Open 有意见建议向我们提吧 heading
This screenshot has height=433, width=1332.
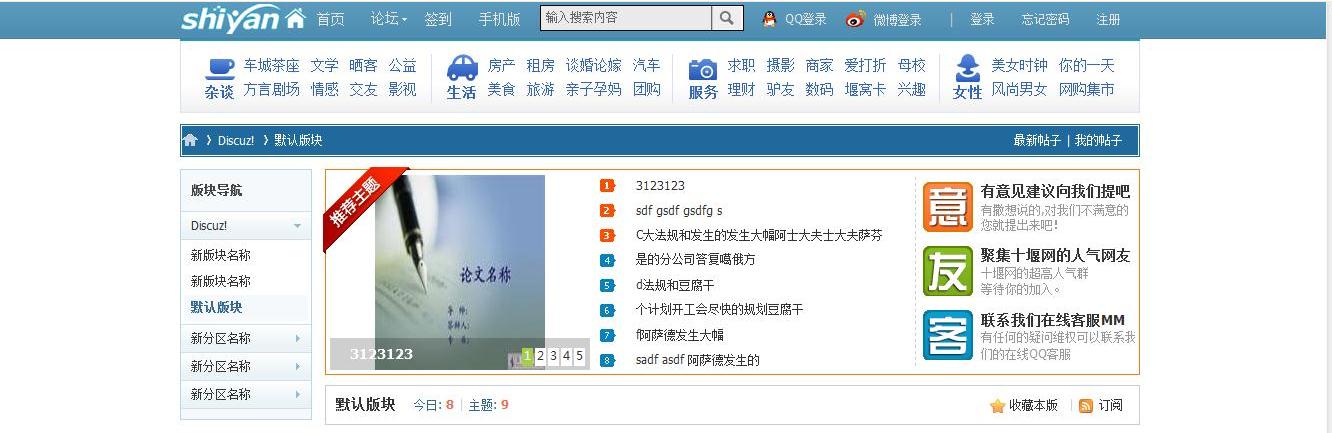(x=1055, y=191)
